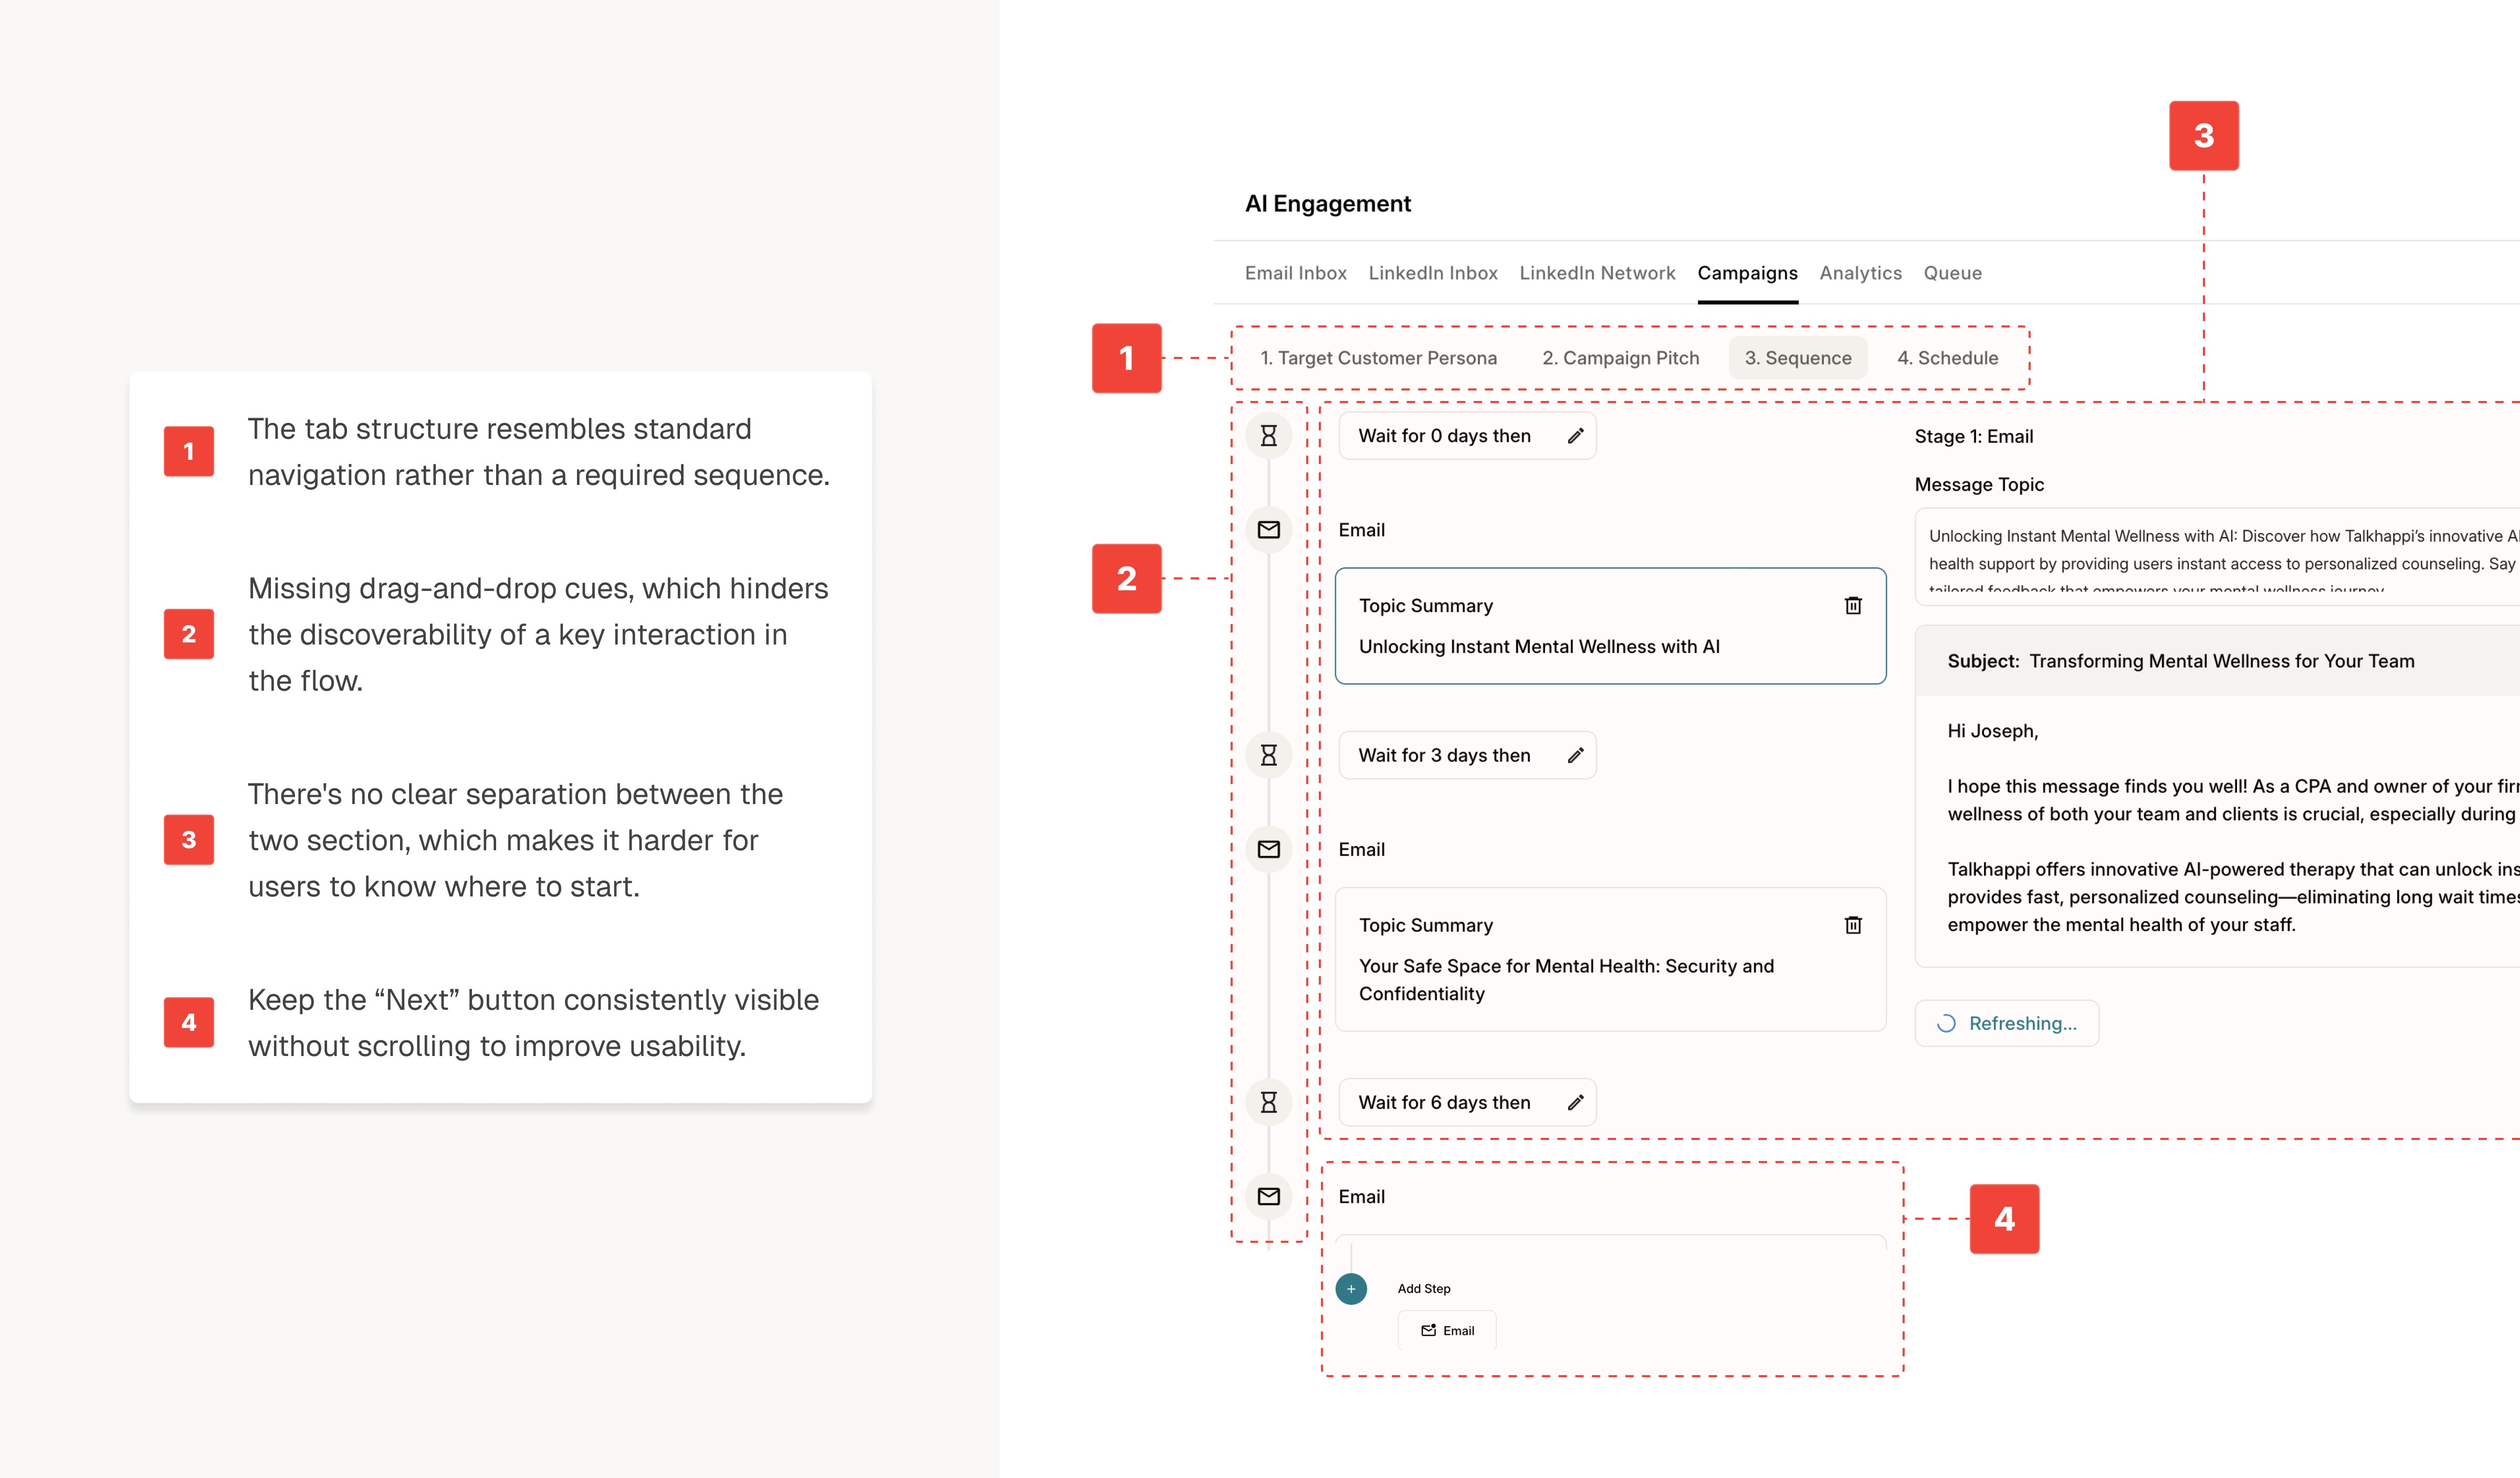
Task: Select step 1. Target Customer Persona
Action: [x=1378, y=358]
